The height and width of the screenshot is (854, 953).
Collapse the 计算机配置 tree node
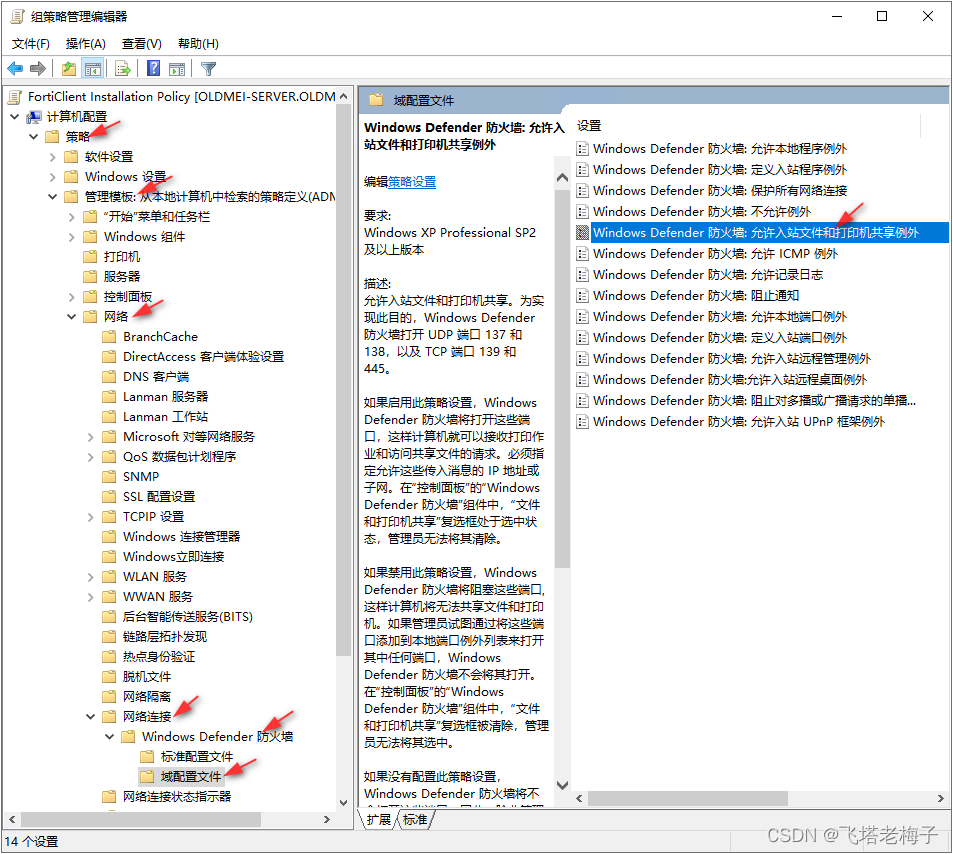(15, 117)
